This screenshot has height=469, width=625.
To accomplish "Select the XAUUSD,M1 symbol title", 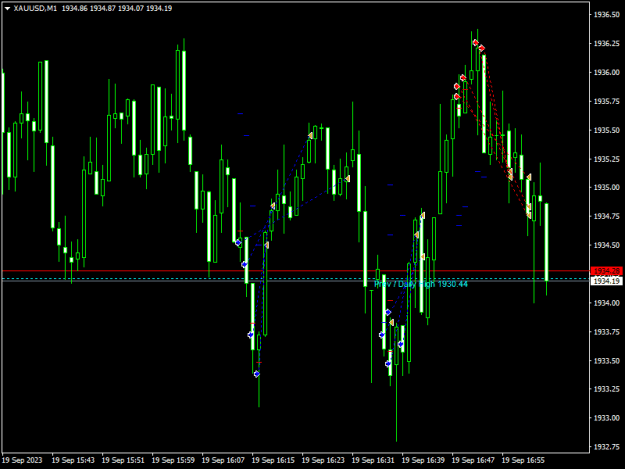I will click(35, 8).
